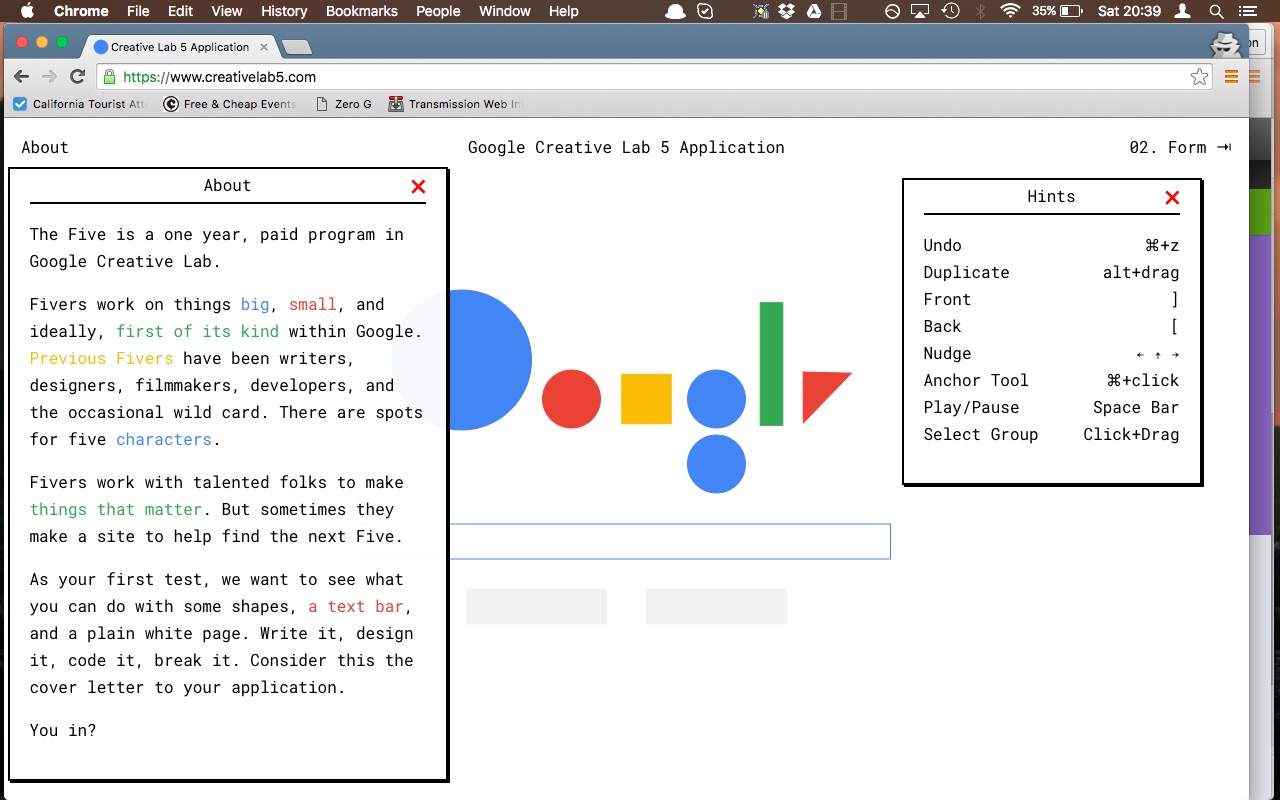Open Zero G bookmark
This screenshot has height=800, width=1280.
(x=343, y=104)
